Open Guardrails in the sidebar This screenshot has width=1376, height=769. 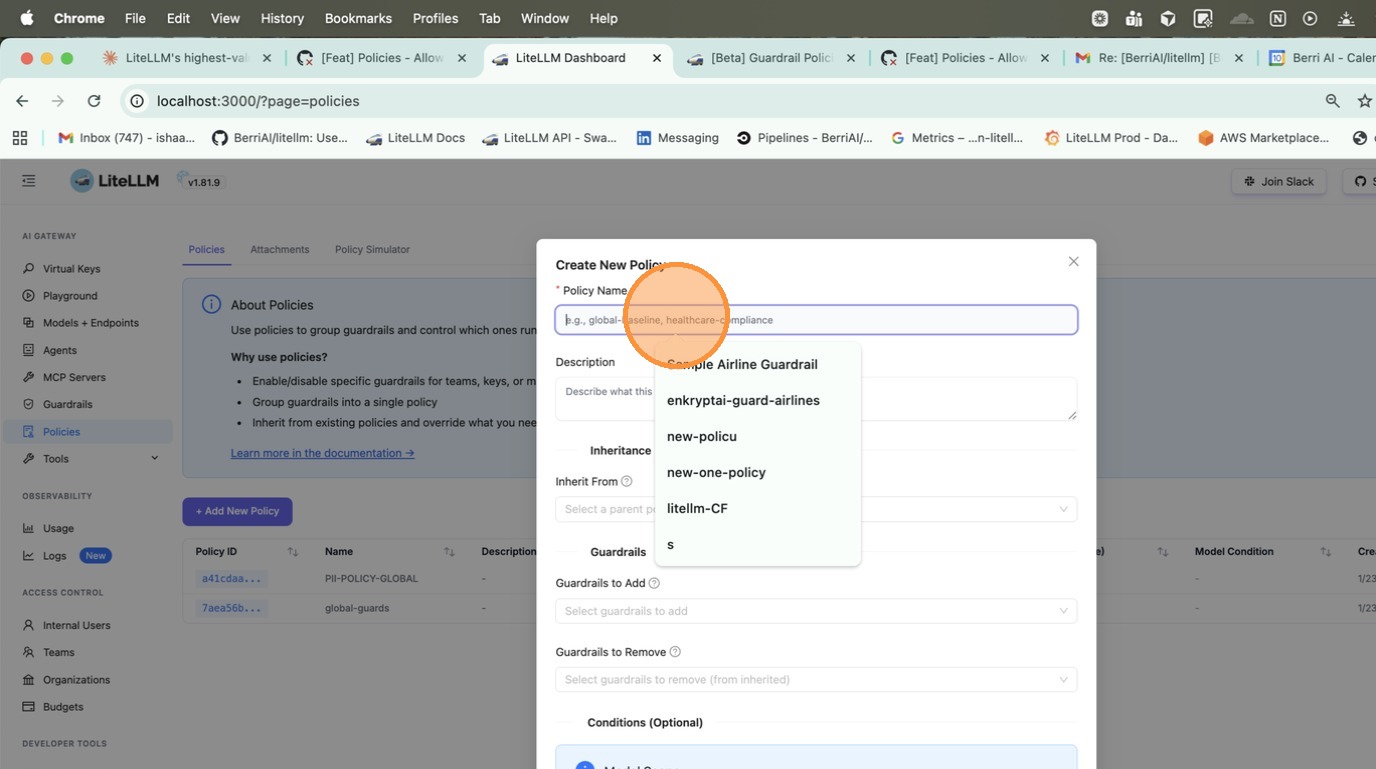tap(67, 404)
